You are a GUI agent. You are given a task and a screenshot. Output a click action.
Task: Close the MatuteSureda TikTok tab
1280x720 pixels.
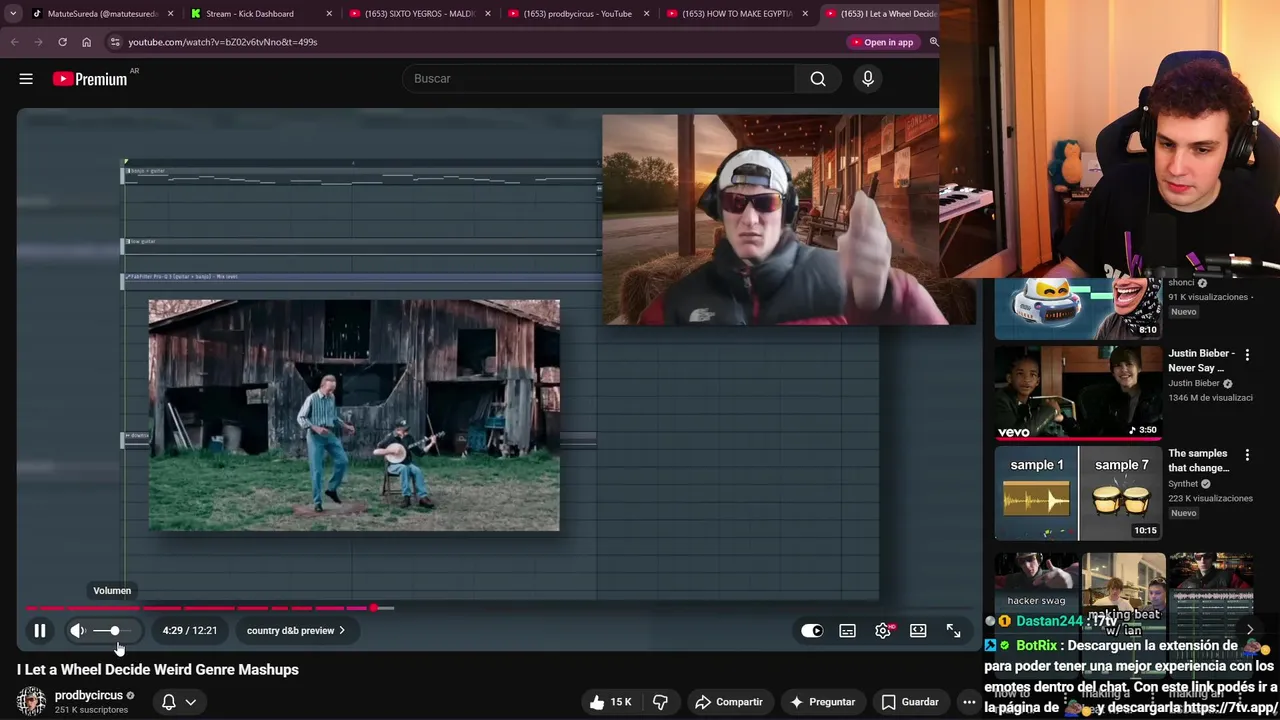[171, 14]
